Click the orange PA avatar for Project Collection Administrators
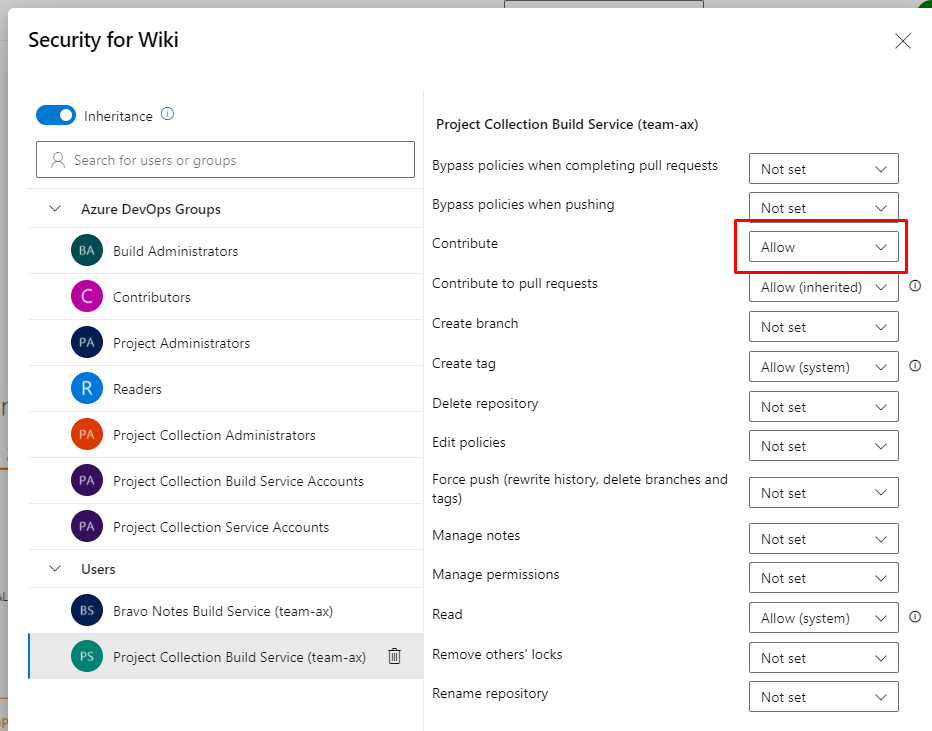This screenshot has height=731, width=932. pyautogui.click(x=87, y=435)
